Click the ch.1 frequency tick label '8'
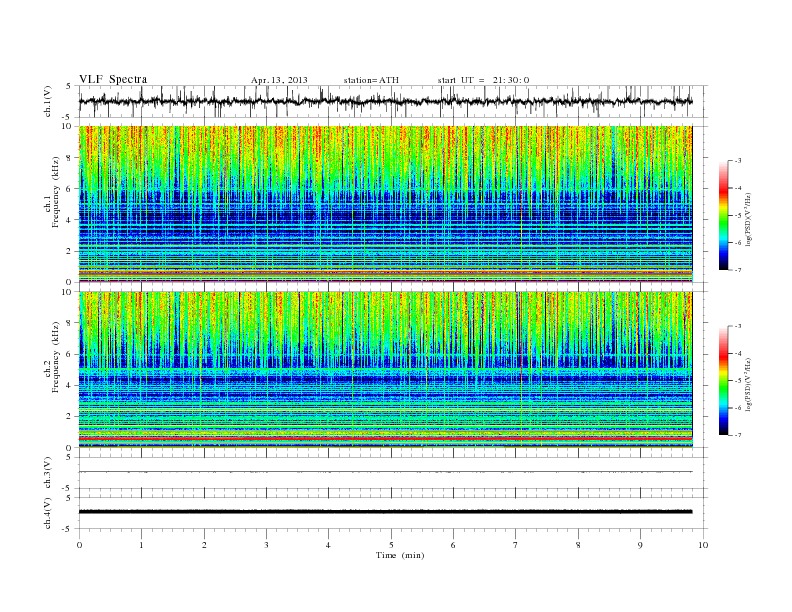The width and height of the screenshot is (792, 612). click(69, 158)
